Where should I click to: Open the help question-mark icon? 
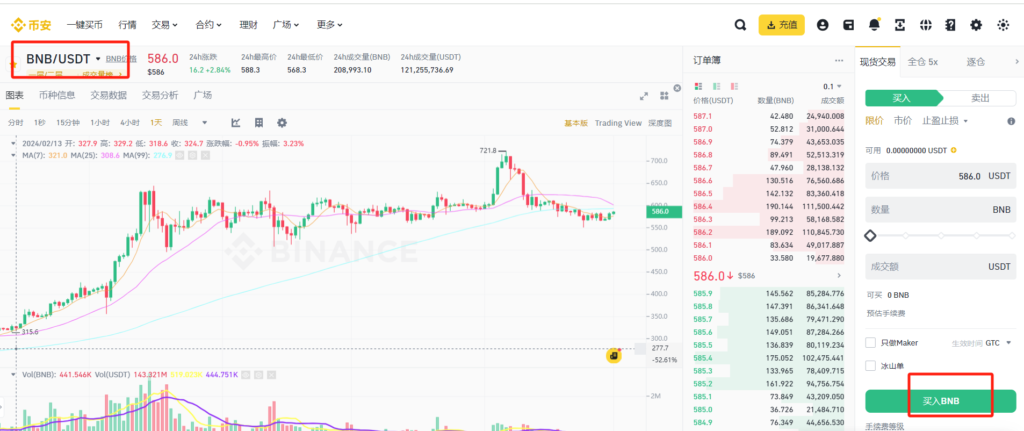coord(951,25)
